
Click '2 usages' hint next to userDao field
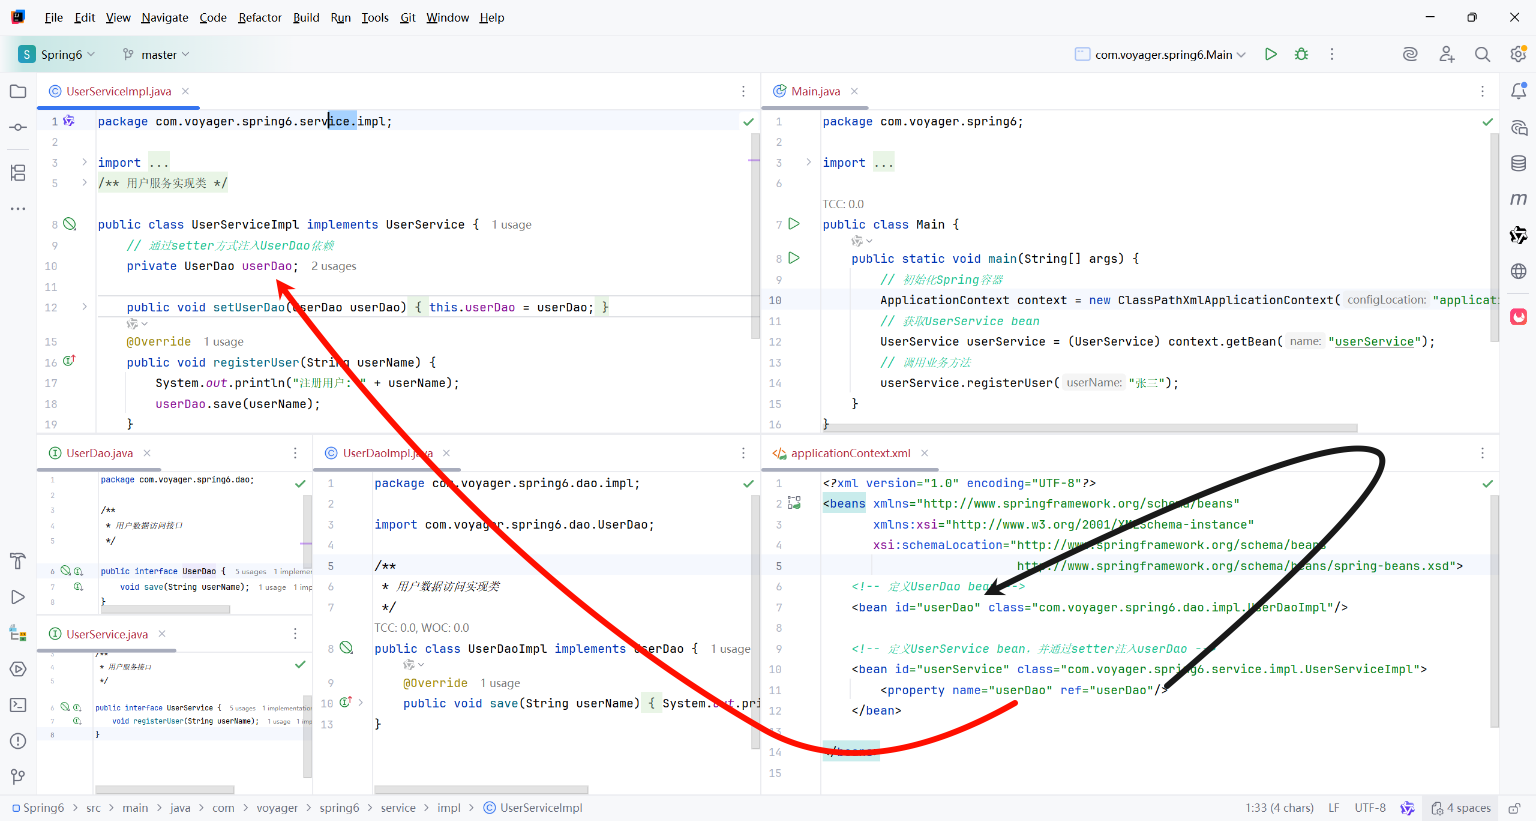click(333, 266)
